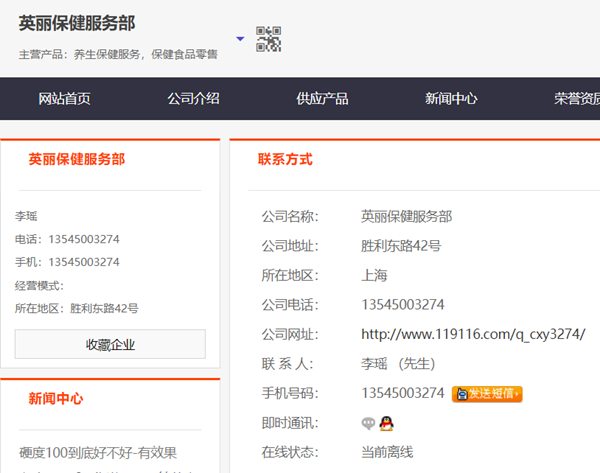Click the contact name 李瑶 in sidebar
This screenshot has height=473, width=600.
tap(26, 216)
